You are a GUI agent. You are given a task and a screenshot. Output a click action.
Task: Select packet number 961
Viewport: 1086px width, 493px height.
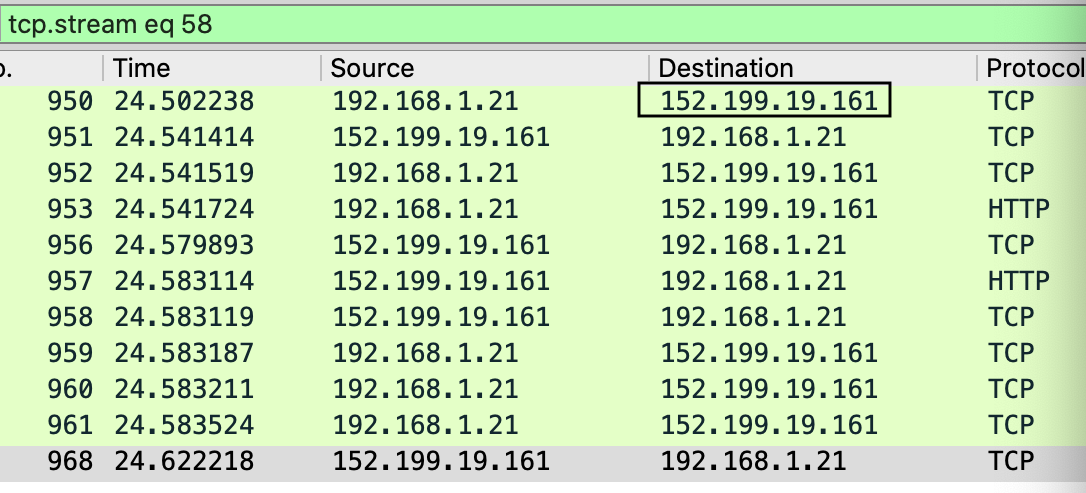click(543, 425)
